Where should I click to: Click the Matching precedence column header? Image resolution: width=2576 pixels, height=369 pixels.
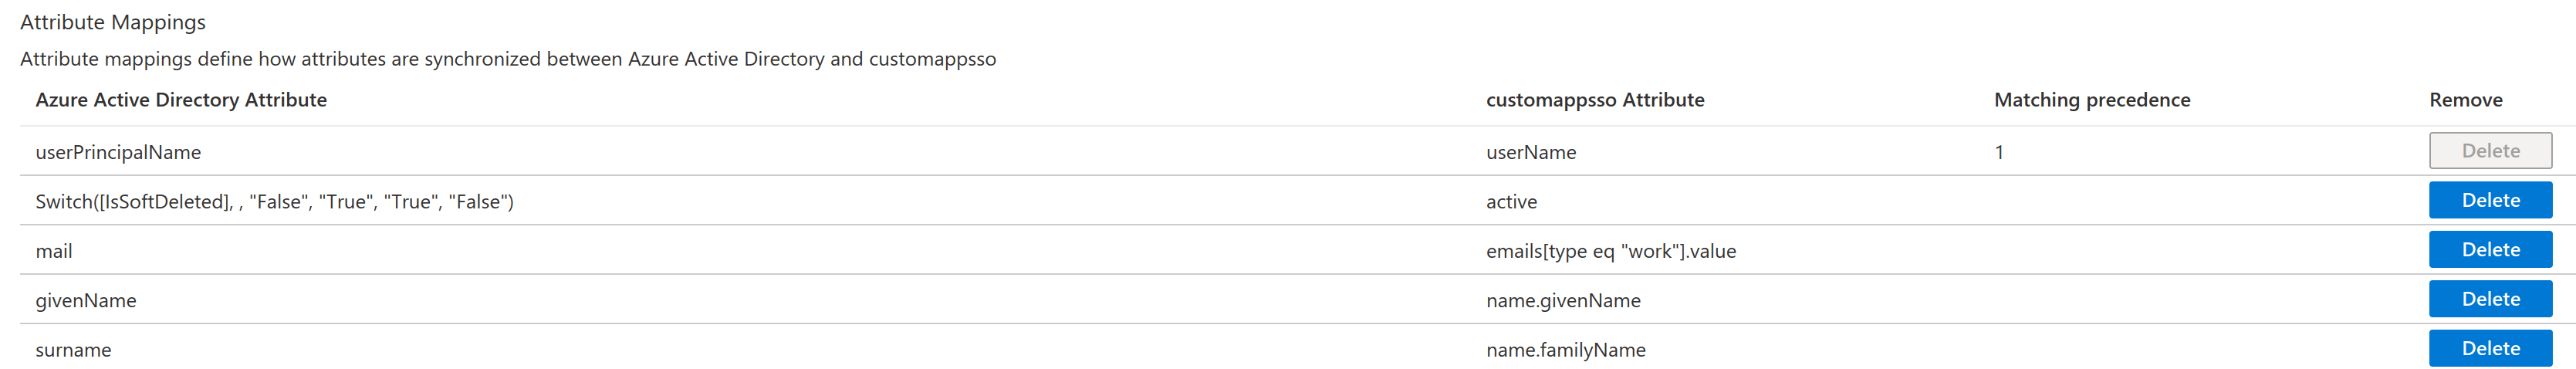2092,100
